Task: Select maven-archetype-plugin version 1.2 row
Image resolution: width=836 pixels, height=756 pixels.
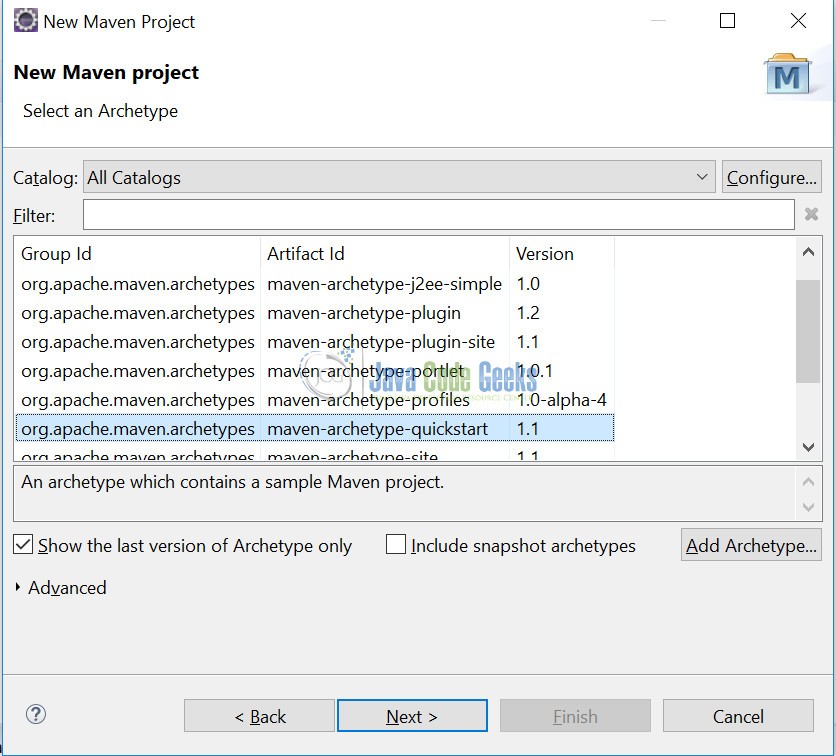Action: click(x=315, y=313)
